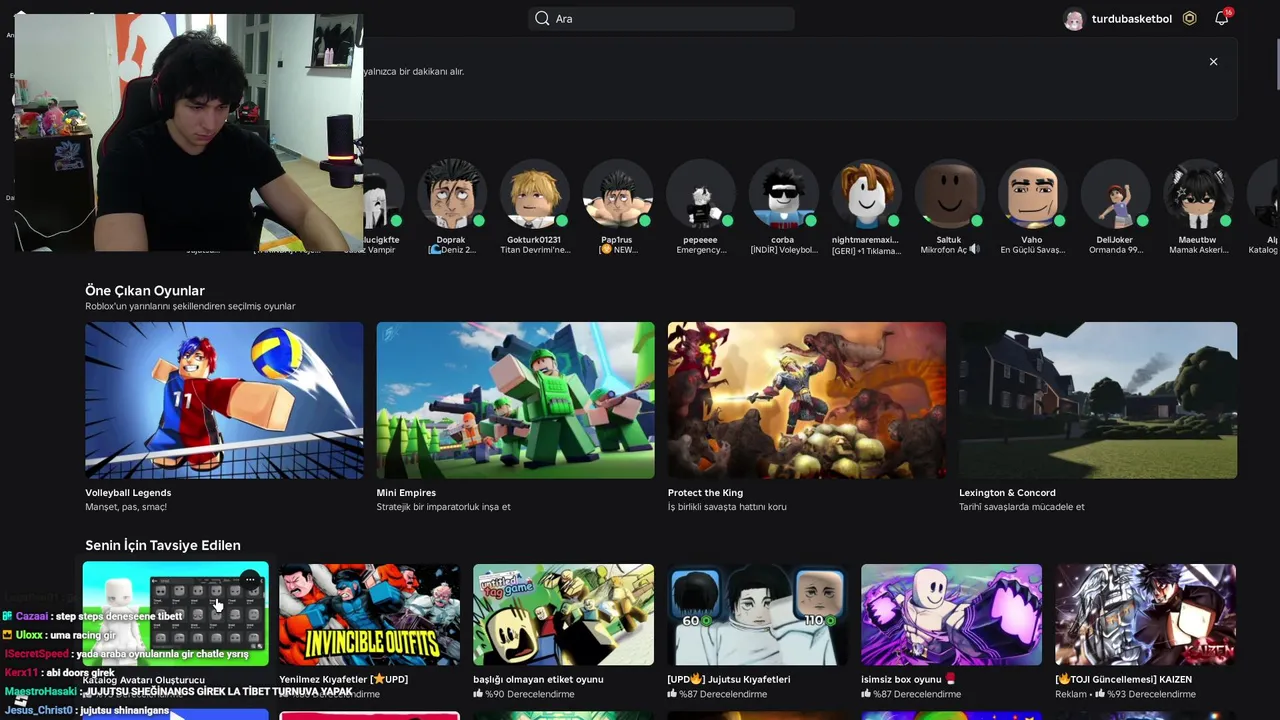Open the Robux balance icon
The height and width of the screenshot is (720, 1280).
pos(1189,18)
